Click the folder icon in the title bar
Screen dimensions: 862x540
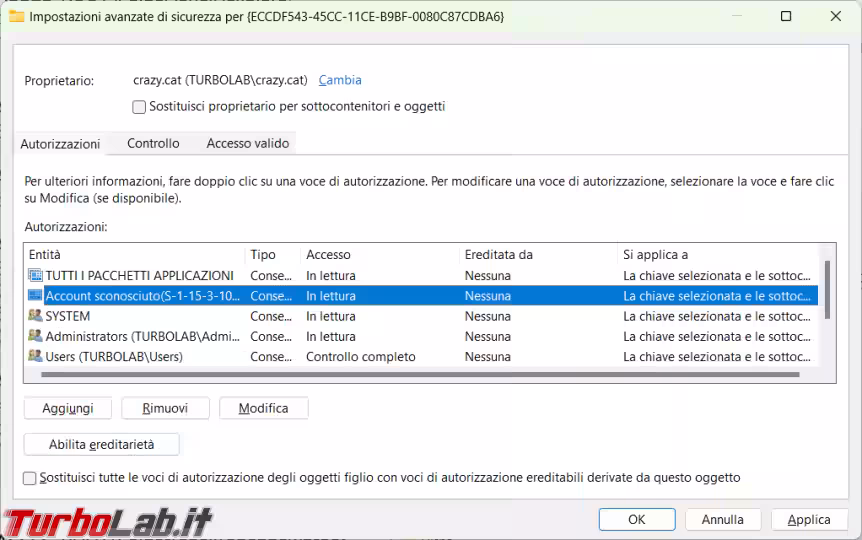pos(17,17)
